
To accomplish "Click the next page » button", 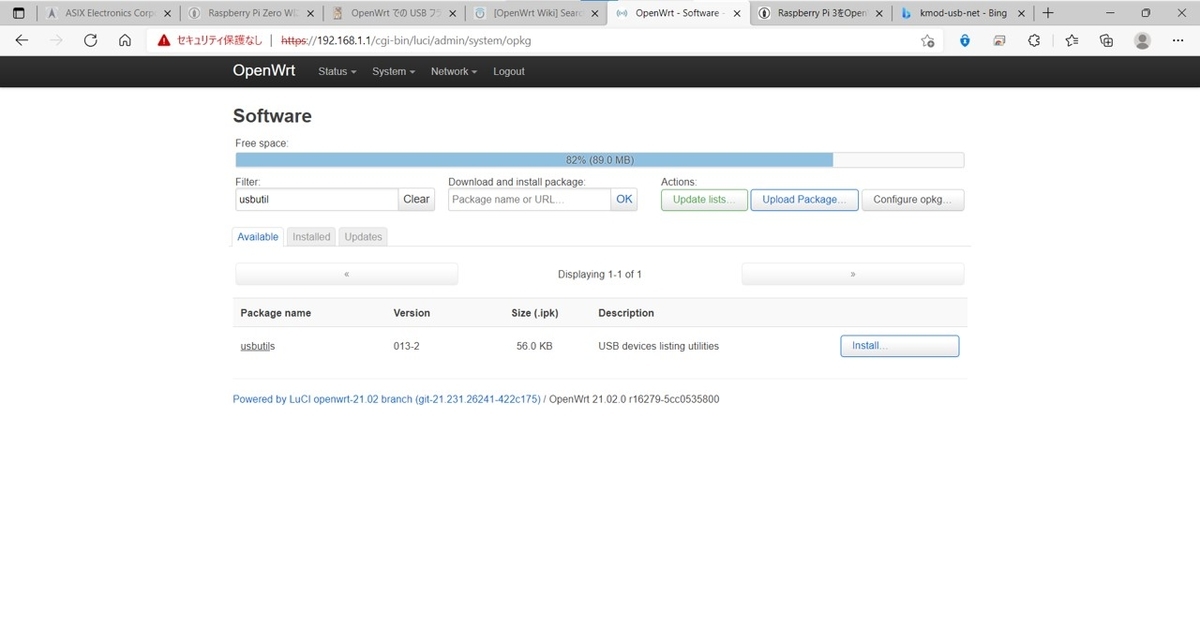I will click(853, 274).
